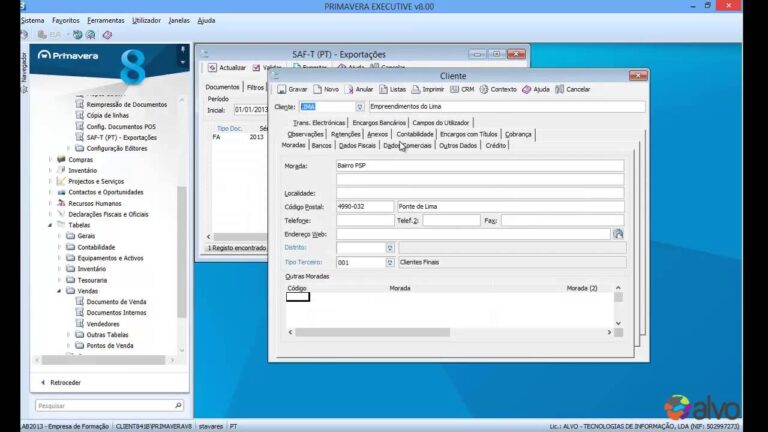Click the pin icon on Primavera navigator header
Screen dimensions: 768x432
coord(183,49)
